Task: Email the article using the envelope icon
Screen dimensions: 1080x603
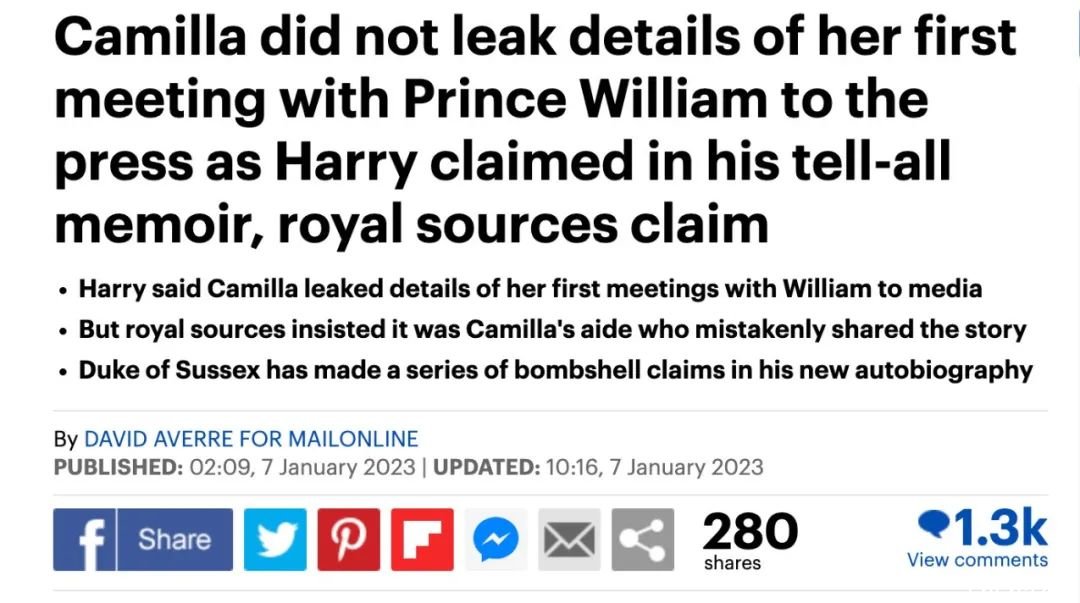Action: point(569,540)
